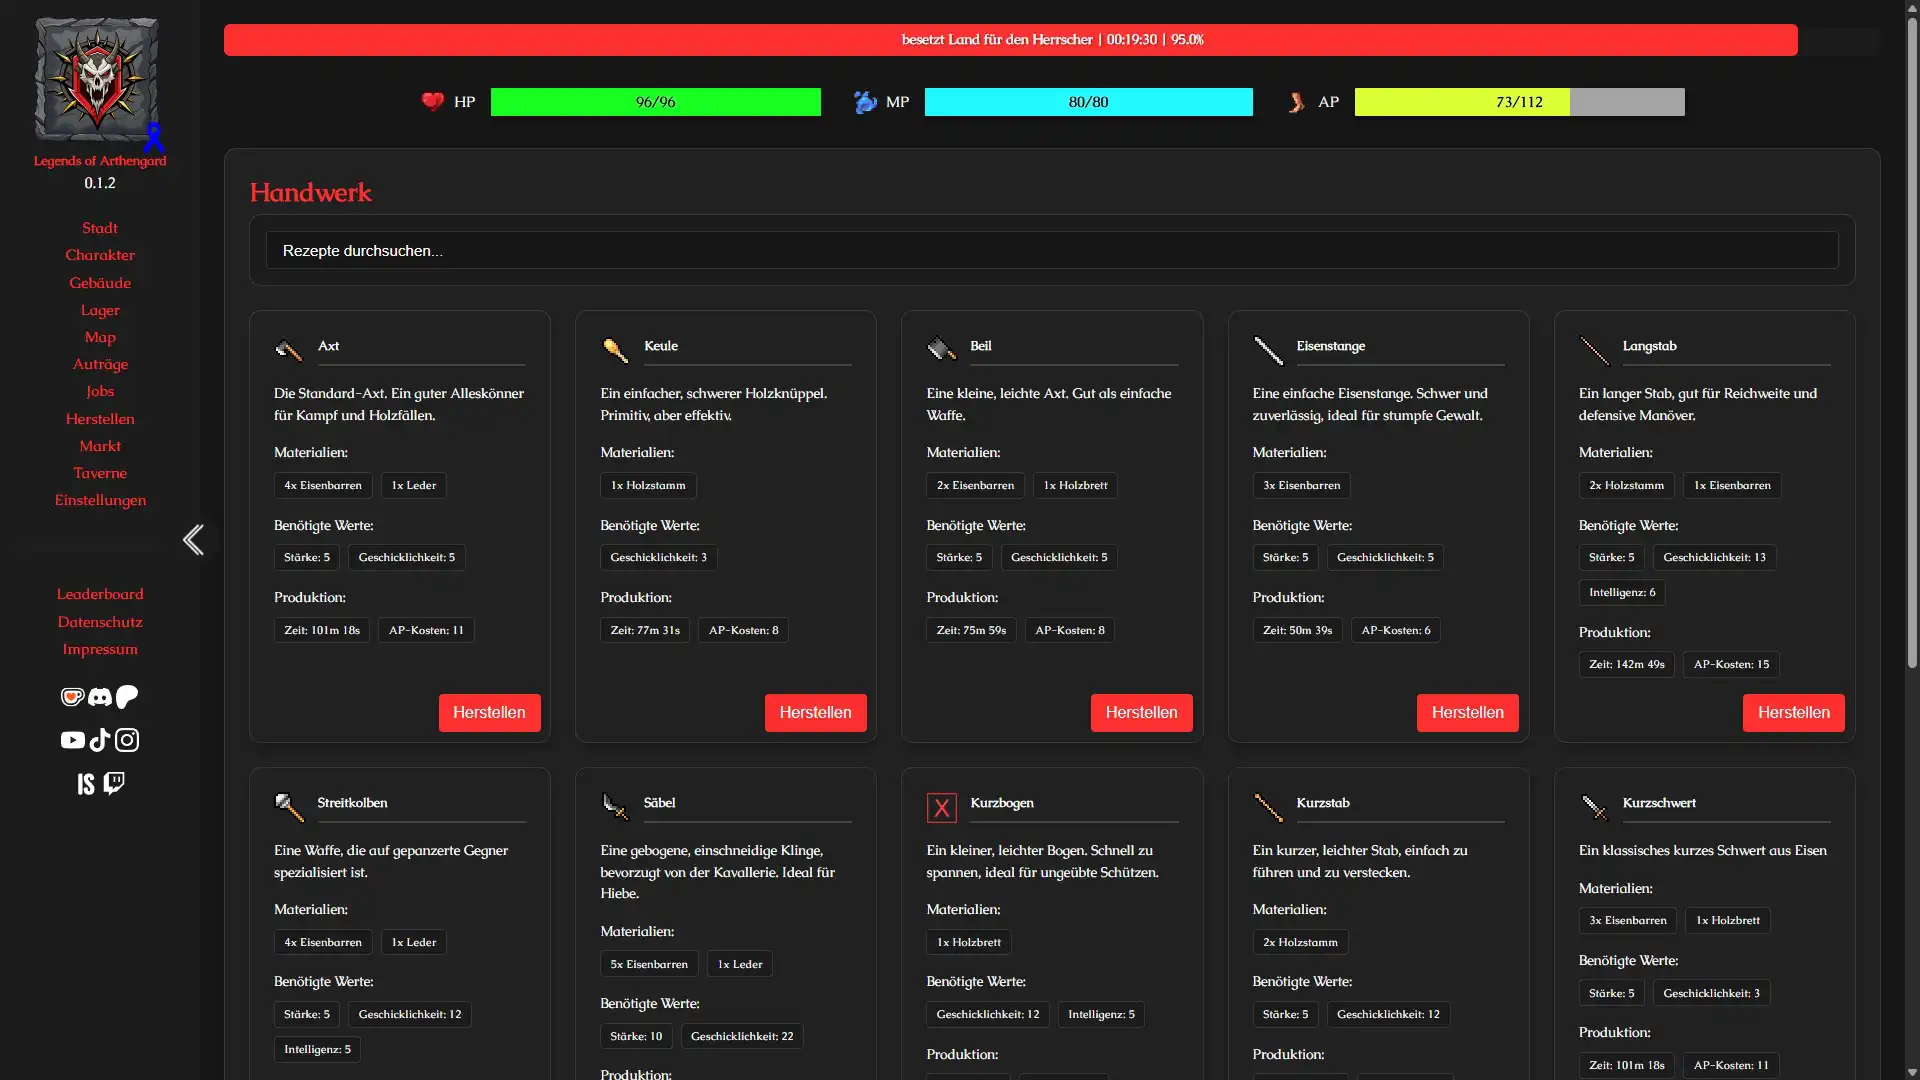This screenshot has height=1080, width=1920.
Task: Open the Markt section in the sidebar
Action: pyautogui.click(x=100, y=446)
